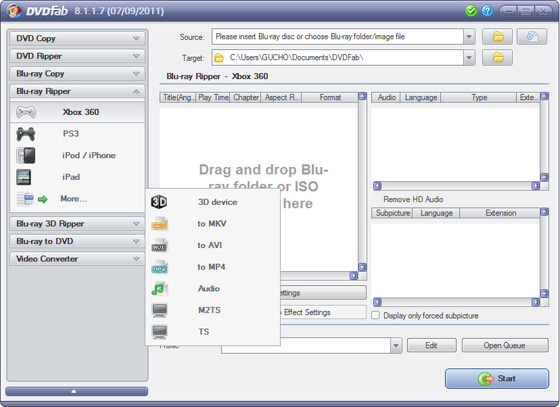This screenshot has width=560, height=407.
Task: Click the subpicture Extension column header
Action: click(x=500, y=213)
